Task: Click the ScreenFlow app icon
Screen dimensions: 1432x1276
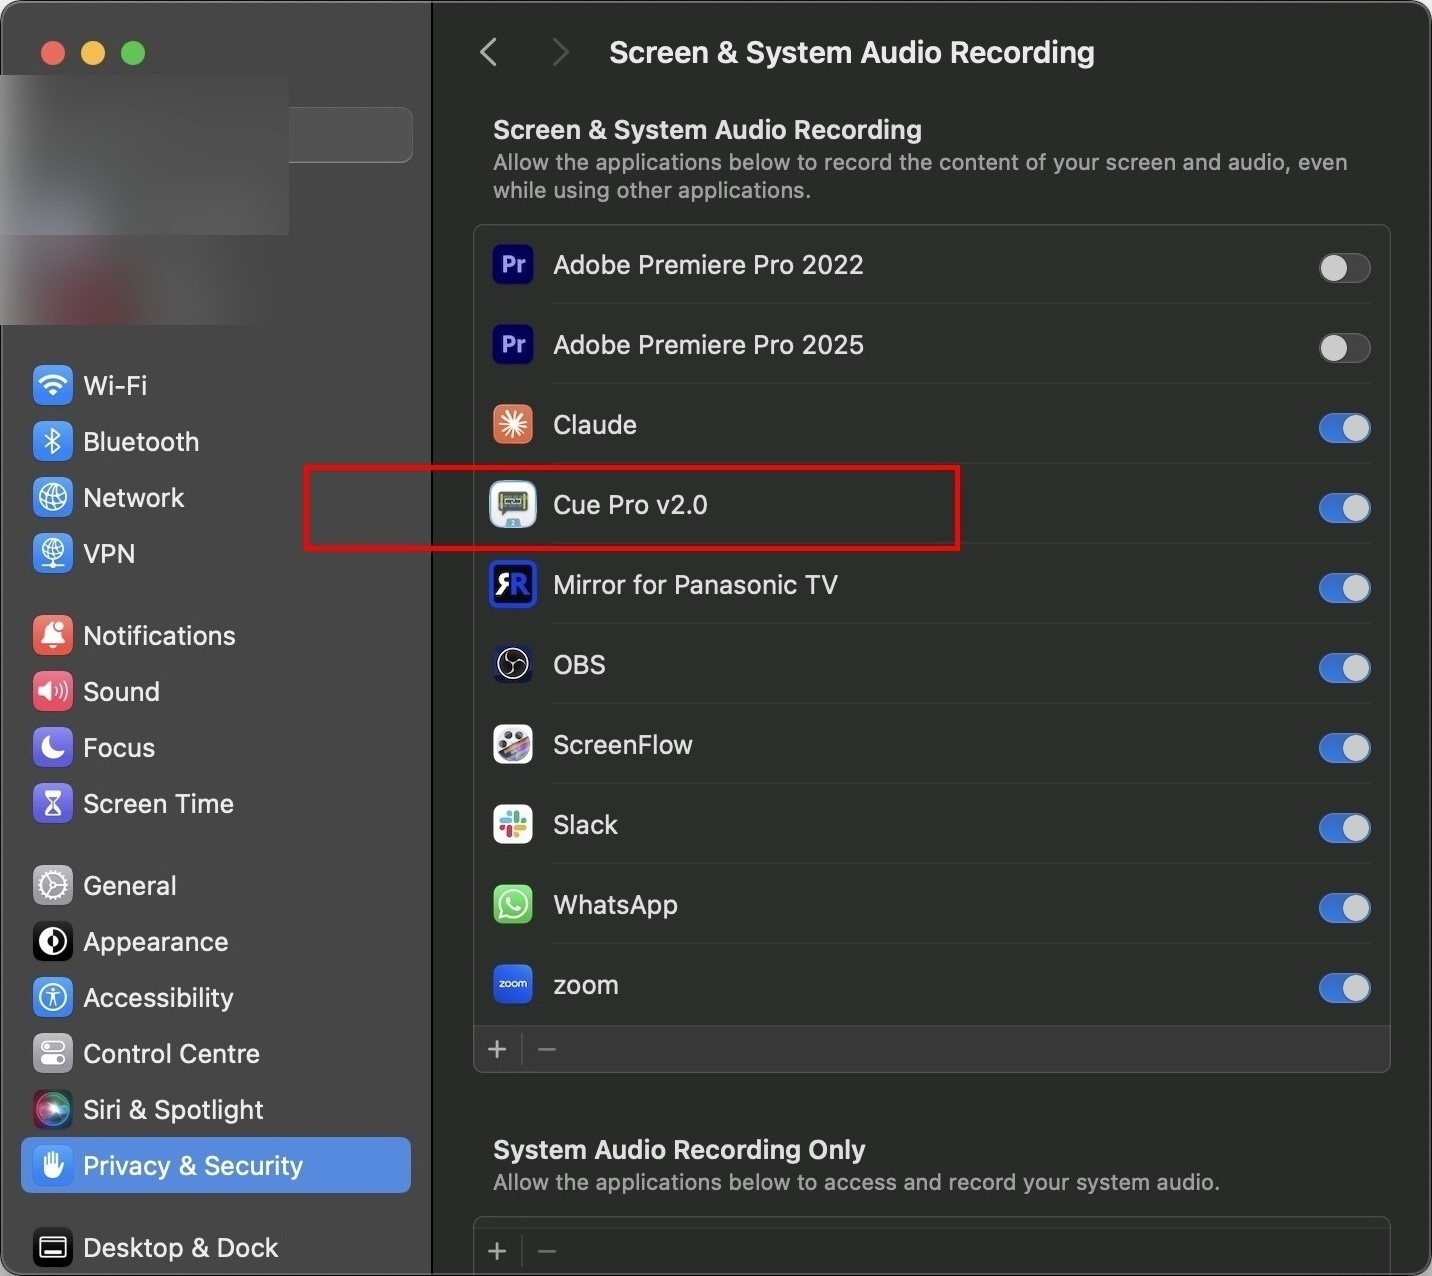Action: tap(513, 745)
